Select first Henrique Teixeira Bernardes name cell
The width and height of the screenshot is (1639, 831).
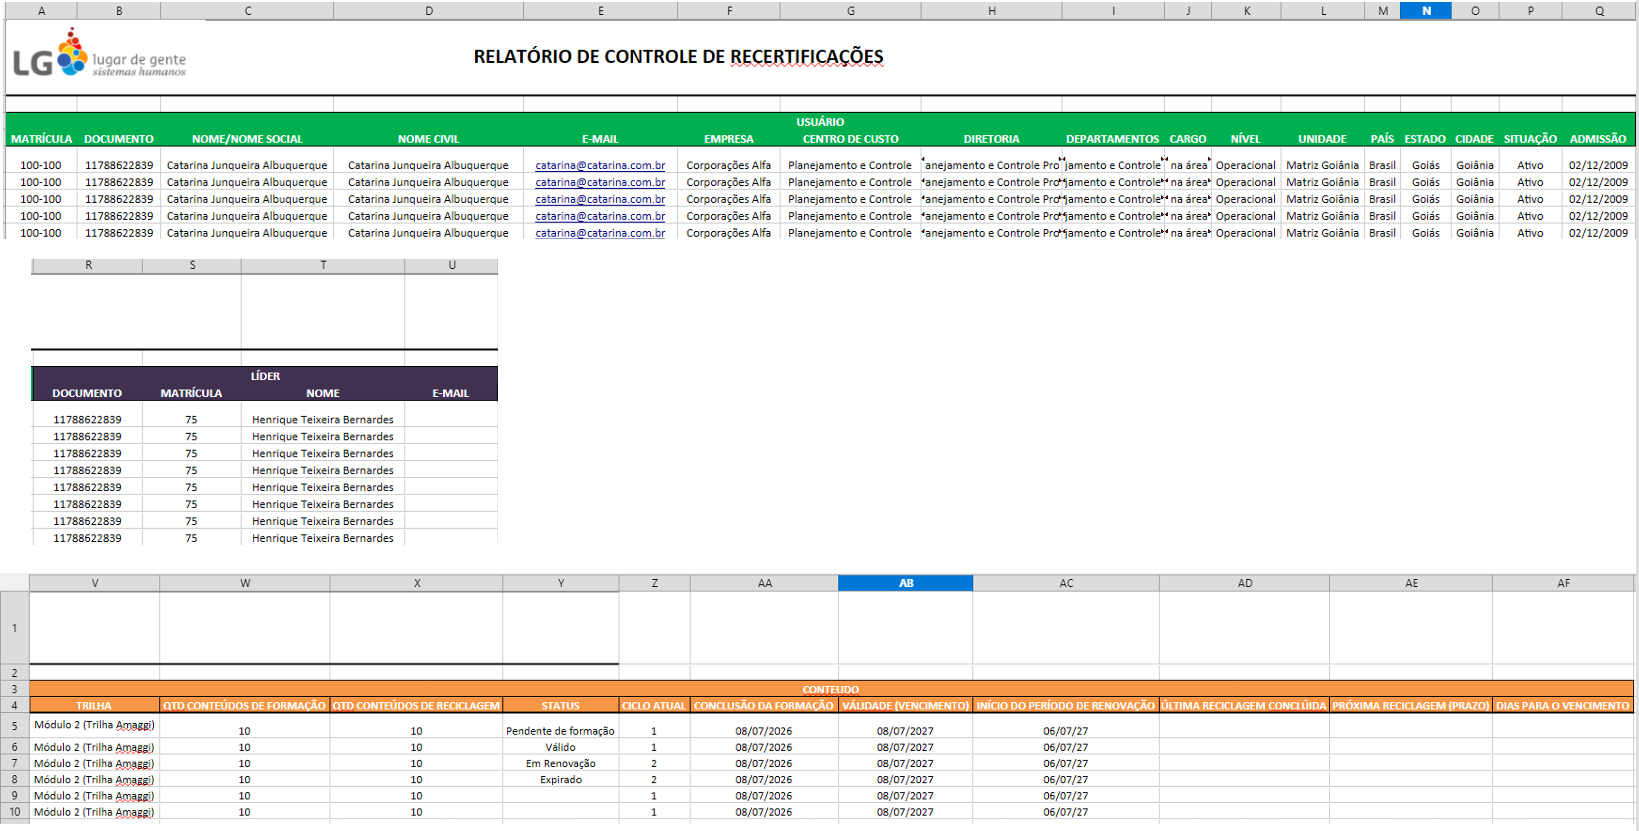click(x=323, y=420)
